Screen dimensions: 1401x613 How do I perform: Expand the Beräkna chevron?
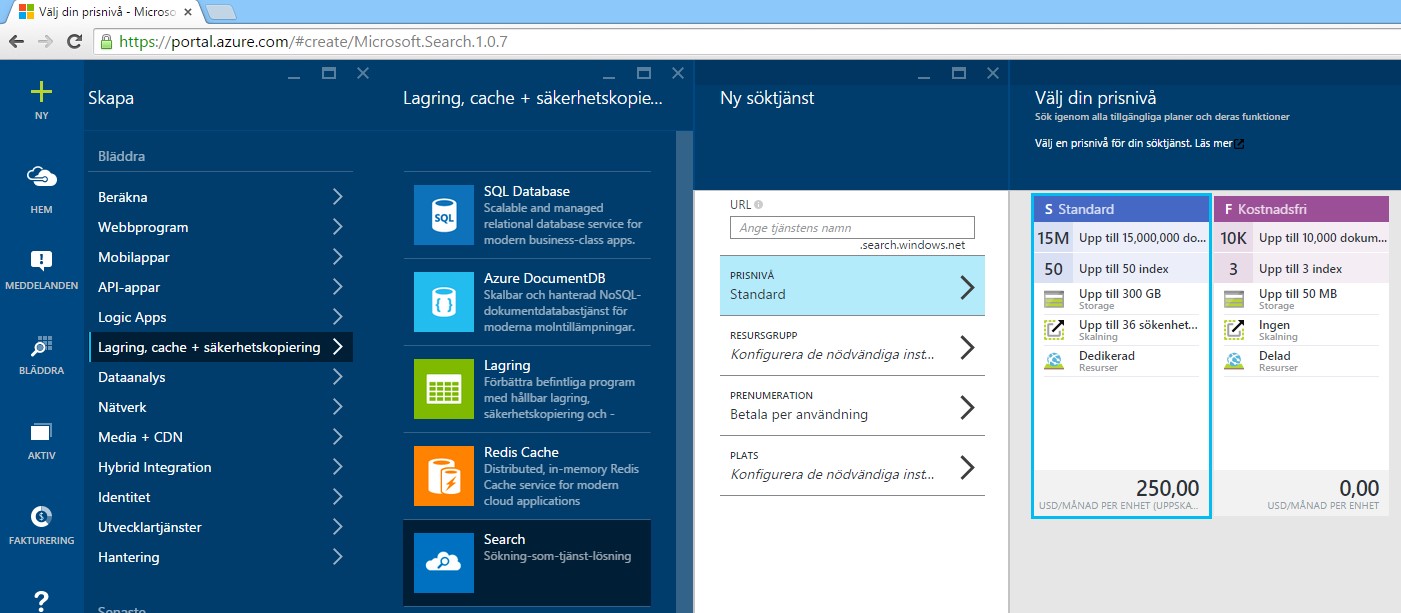tap(338, 197)
